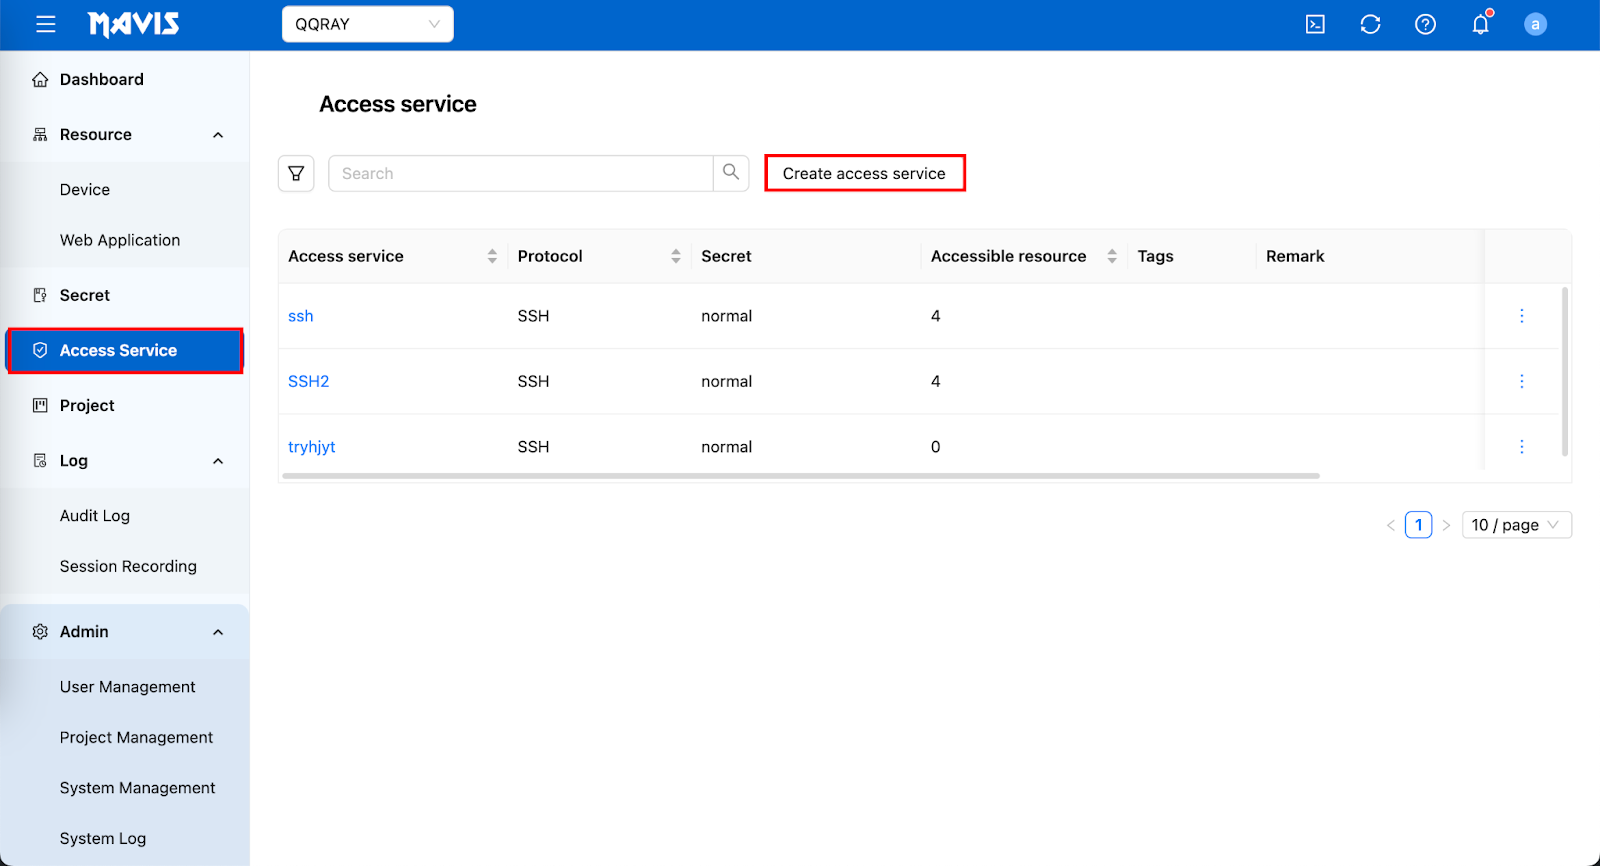Open the help question mark icon

[x=1425, y=24]
